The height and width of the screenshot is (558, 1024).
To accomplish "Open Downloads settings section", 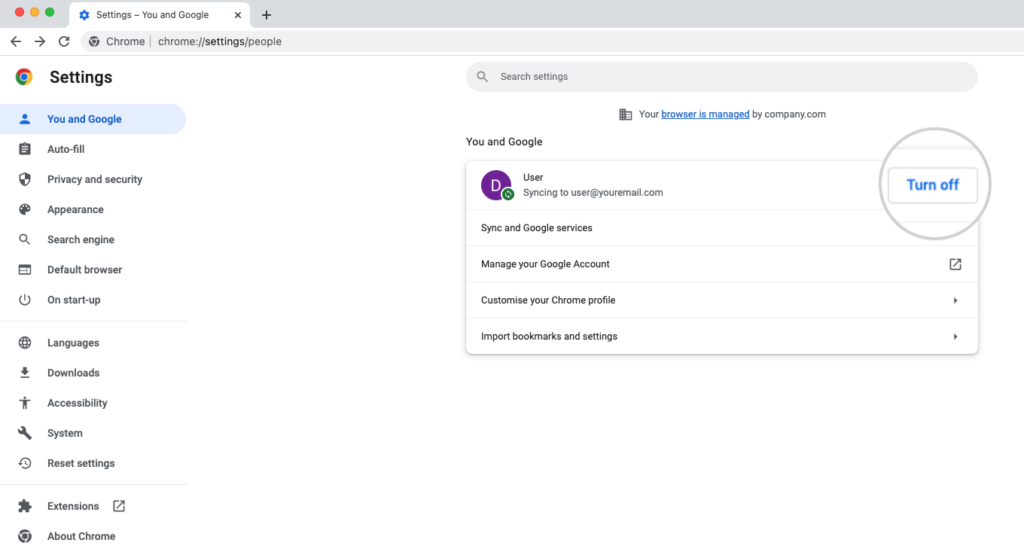I will click(93, 372).
